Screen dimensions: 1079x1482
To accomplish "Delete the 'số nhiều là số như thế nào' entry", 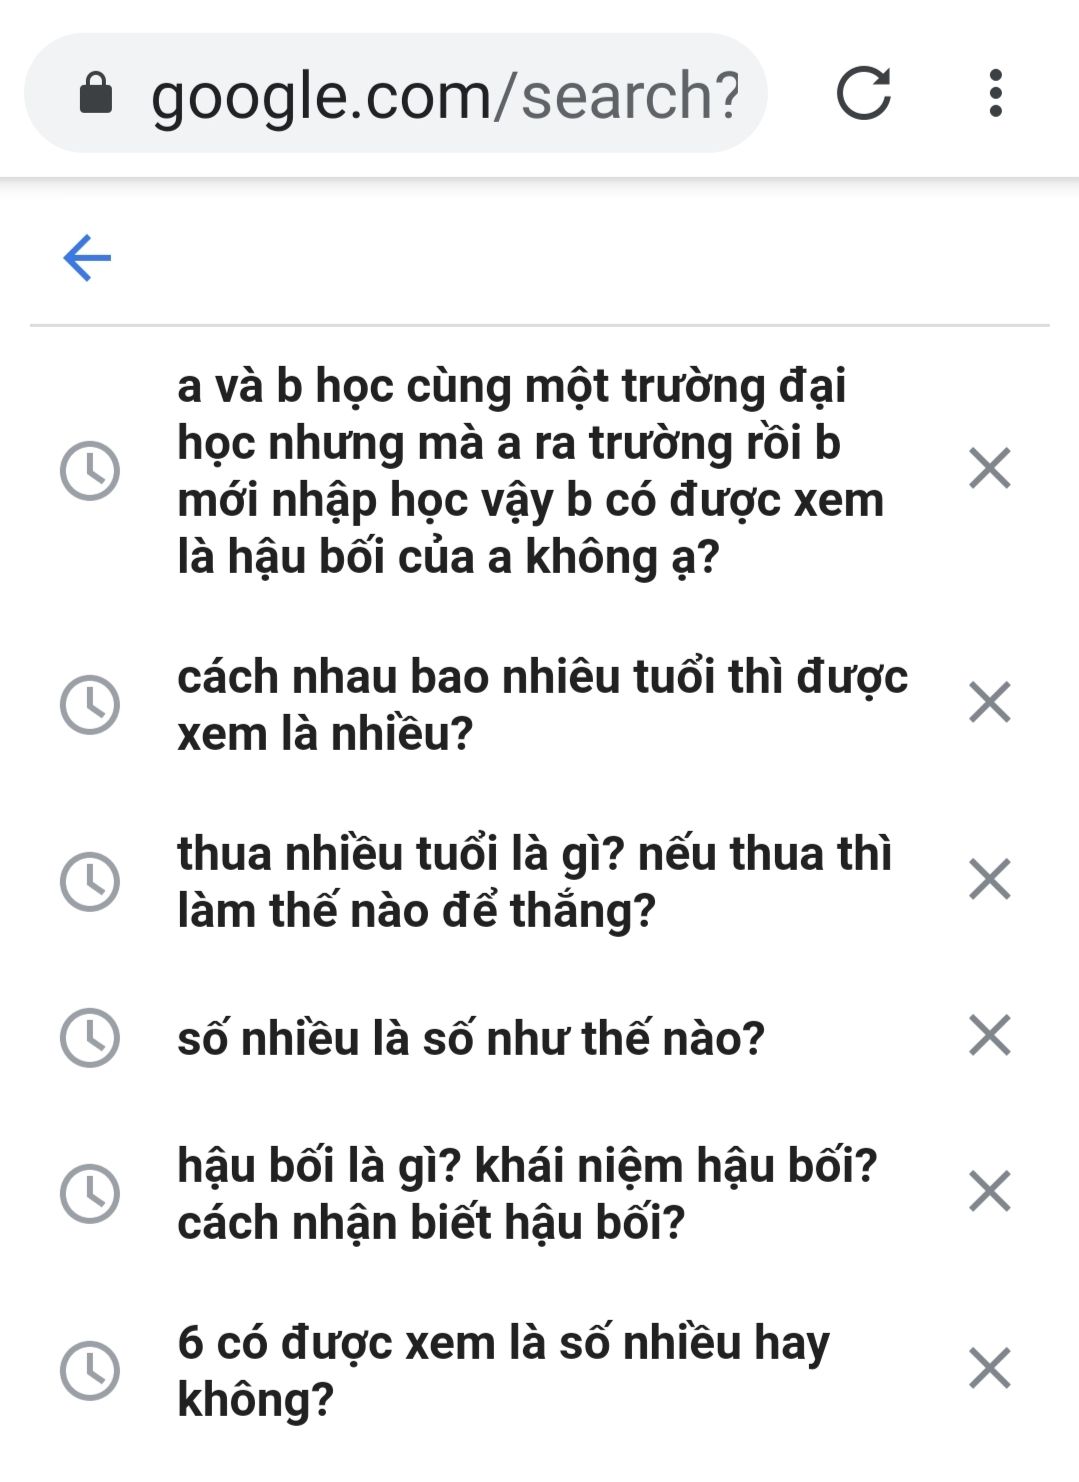I will click(x=990, y=1035).
